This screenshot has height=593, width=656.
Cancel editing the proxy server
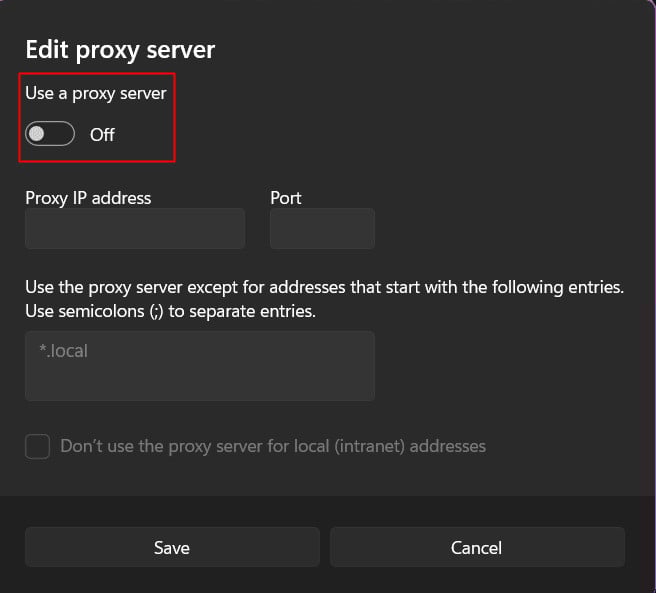477,547
